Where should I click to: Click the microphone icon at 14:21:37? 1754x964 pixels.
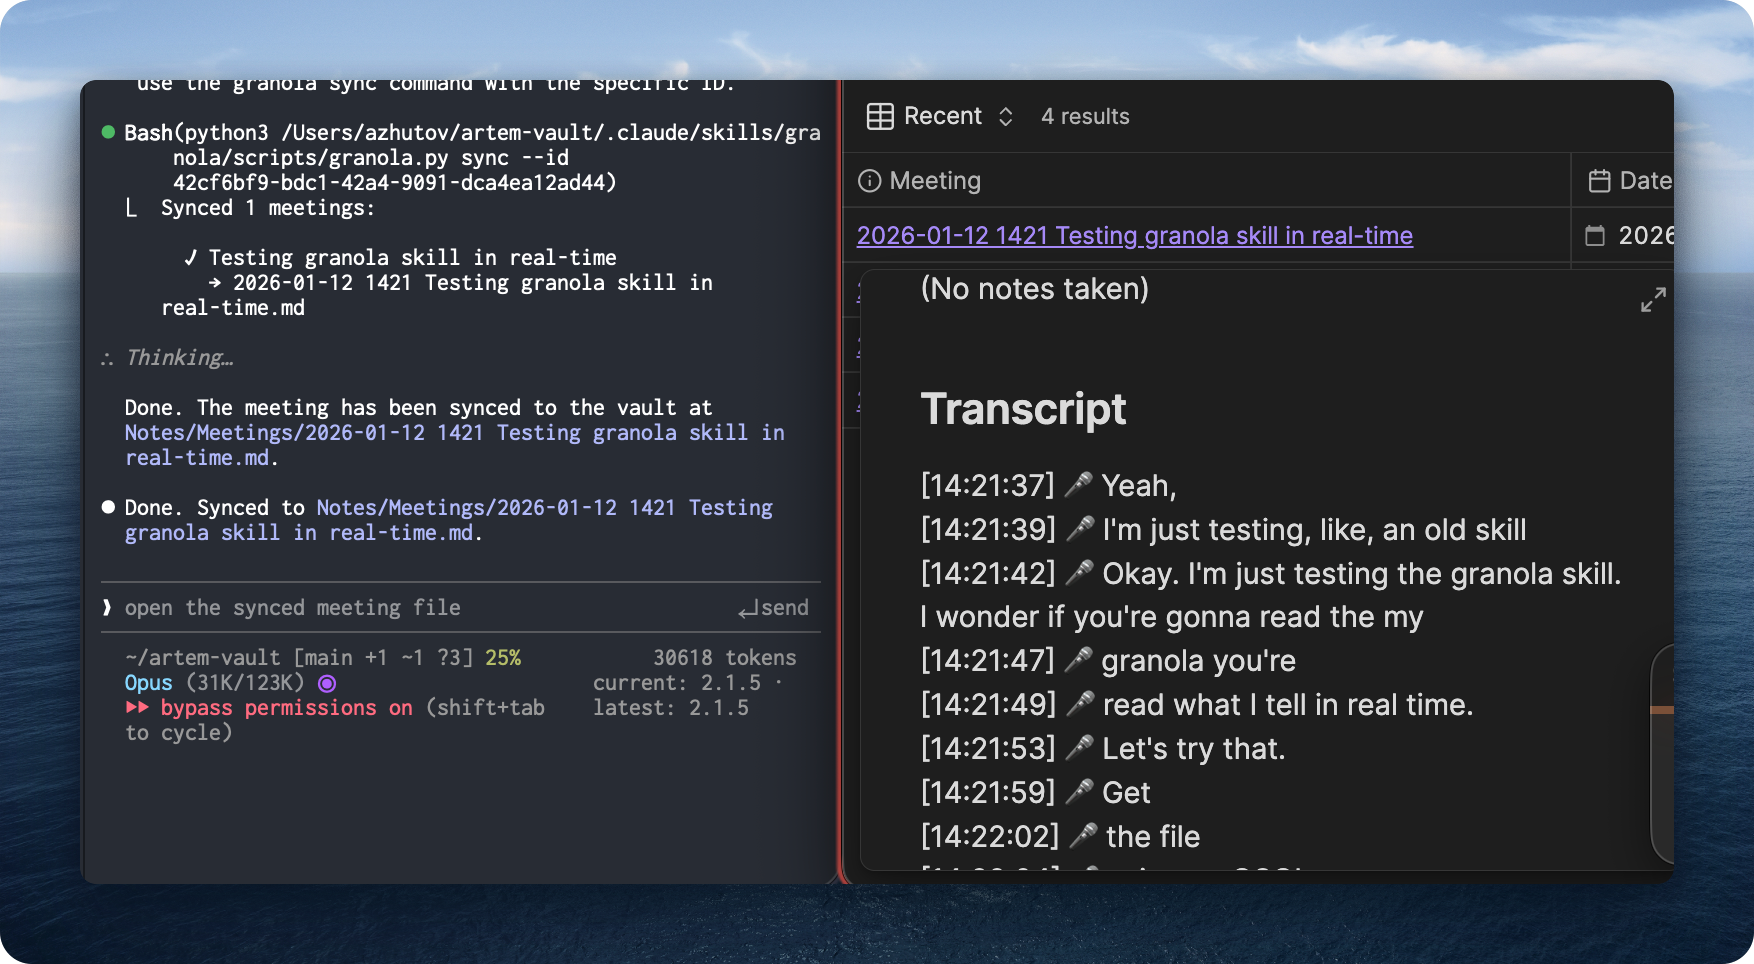pos(1077,486)
